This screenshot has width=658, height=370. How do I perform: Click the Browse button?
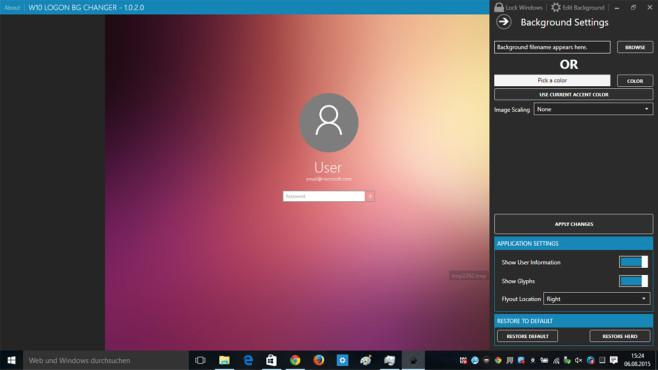click(635, 47)
